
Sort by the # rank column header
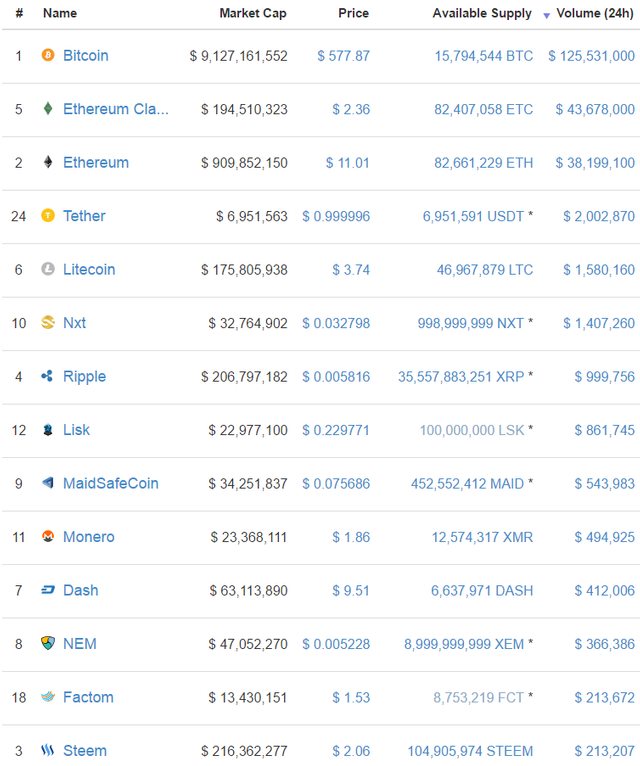(x=19, y=13)
